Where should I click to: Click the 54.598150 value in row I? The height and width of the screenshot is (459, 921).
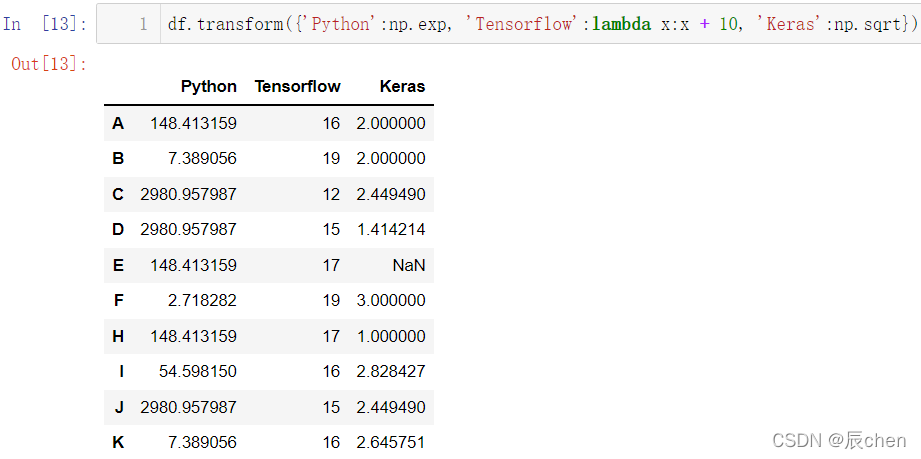[198, 371]
